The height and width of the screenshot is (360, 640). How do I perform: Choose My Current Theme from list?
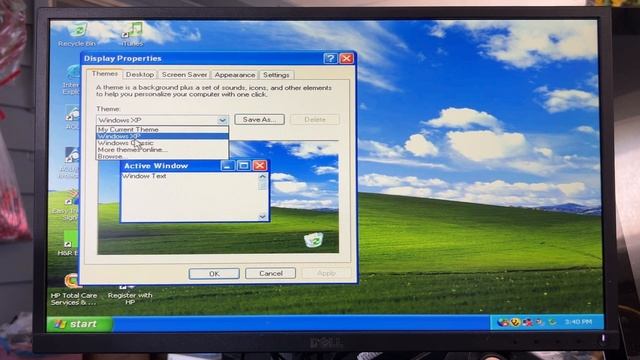point(162,129)
